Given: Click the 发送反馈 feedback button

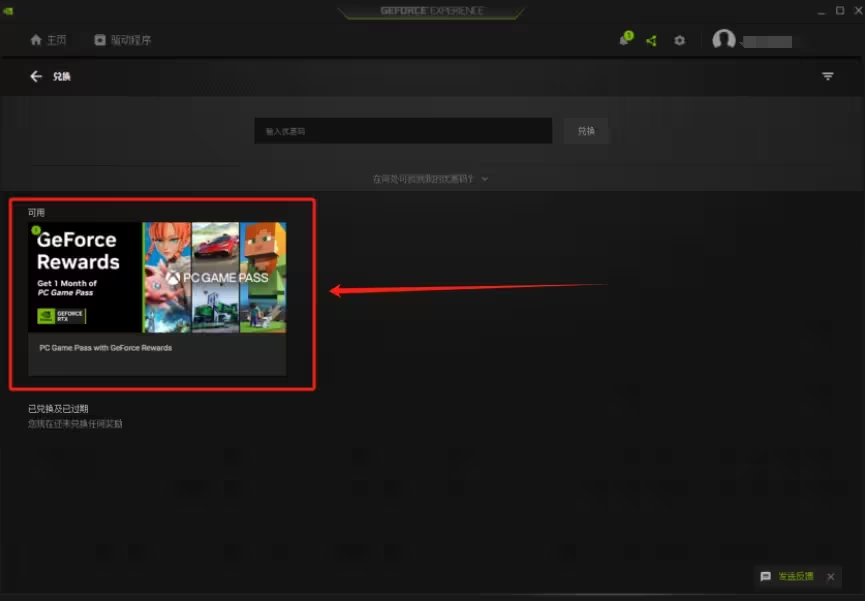Looking at the screenshot, I should pyautogui.click(x=787, y=576).
